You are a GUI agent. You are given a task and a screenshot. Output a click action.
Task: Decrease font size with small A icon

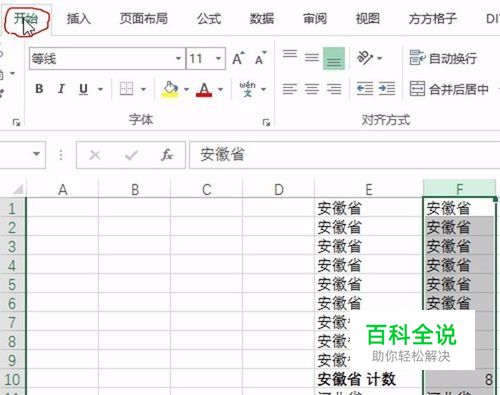click(261, 59)
